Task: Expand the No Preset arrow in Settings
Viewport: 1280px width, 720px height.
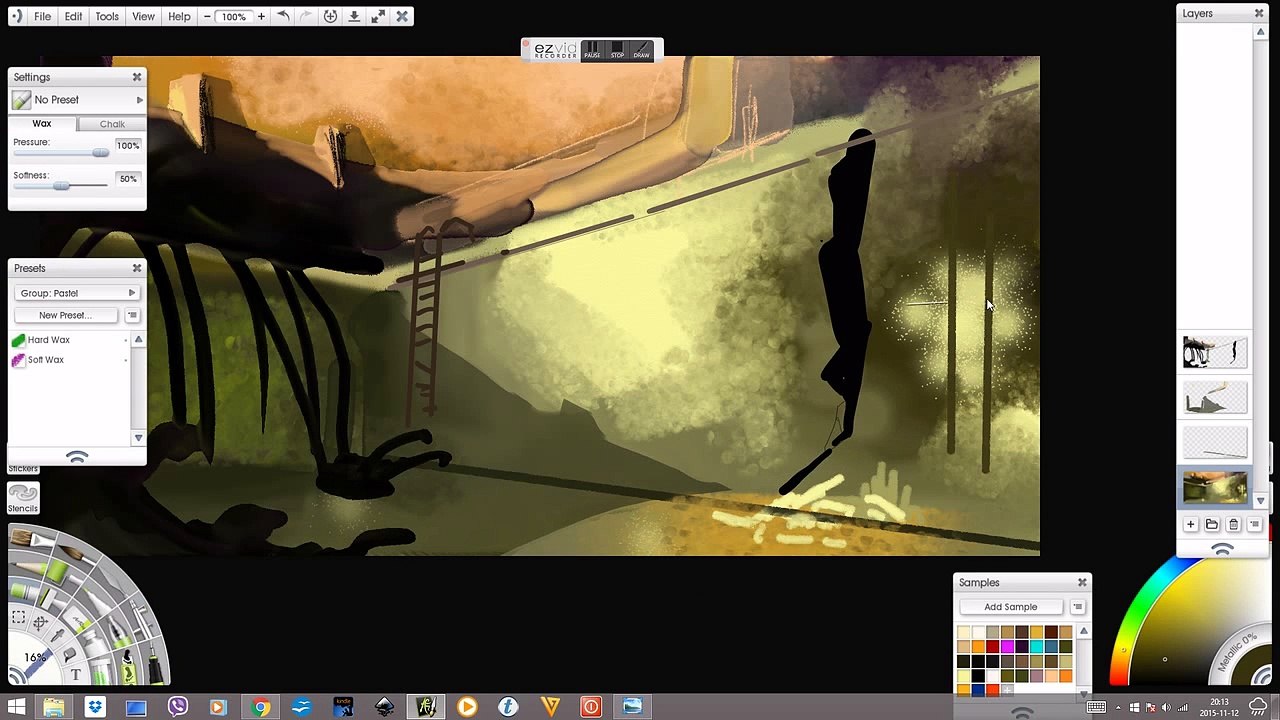Action: [139, 100]
